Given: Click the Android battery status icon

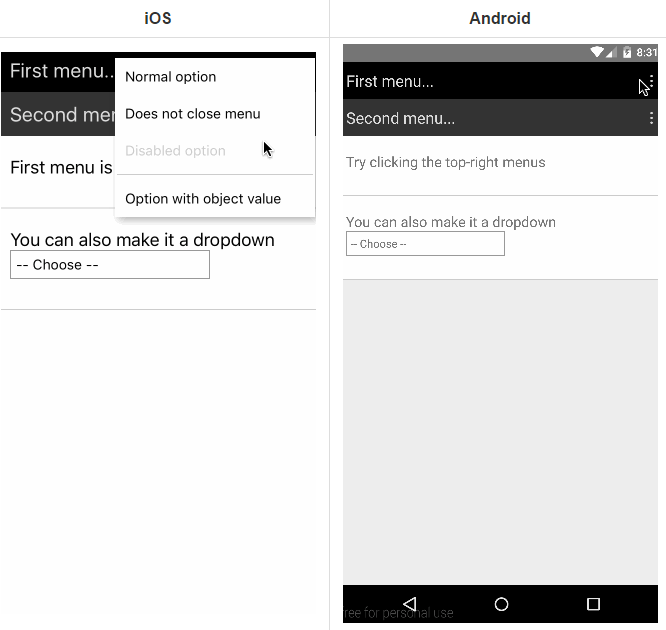Looking at the screenshot, I should pos(627,52).
